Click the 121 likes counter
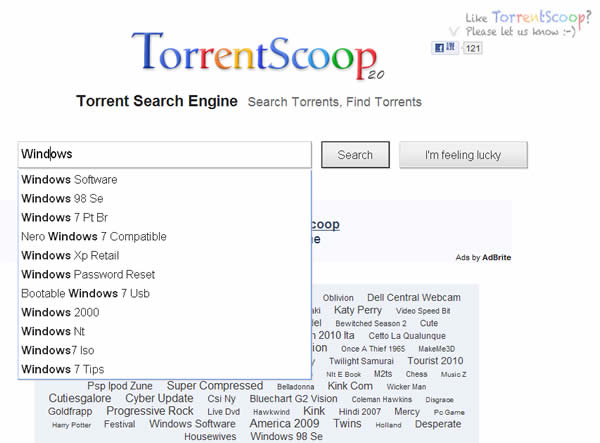 [473, 49]
